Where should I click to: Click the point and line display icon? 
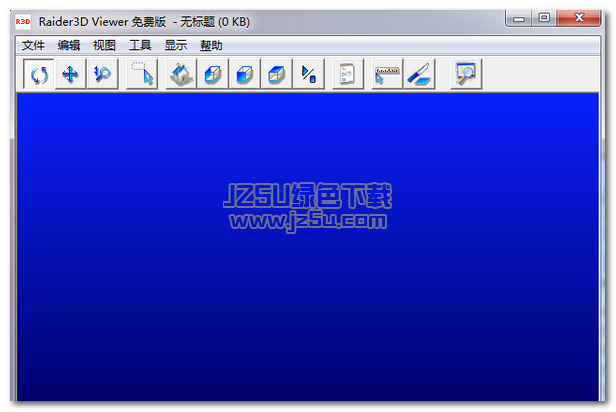[x=308, y=74]
